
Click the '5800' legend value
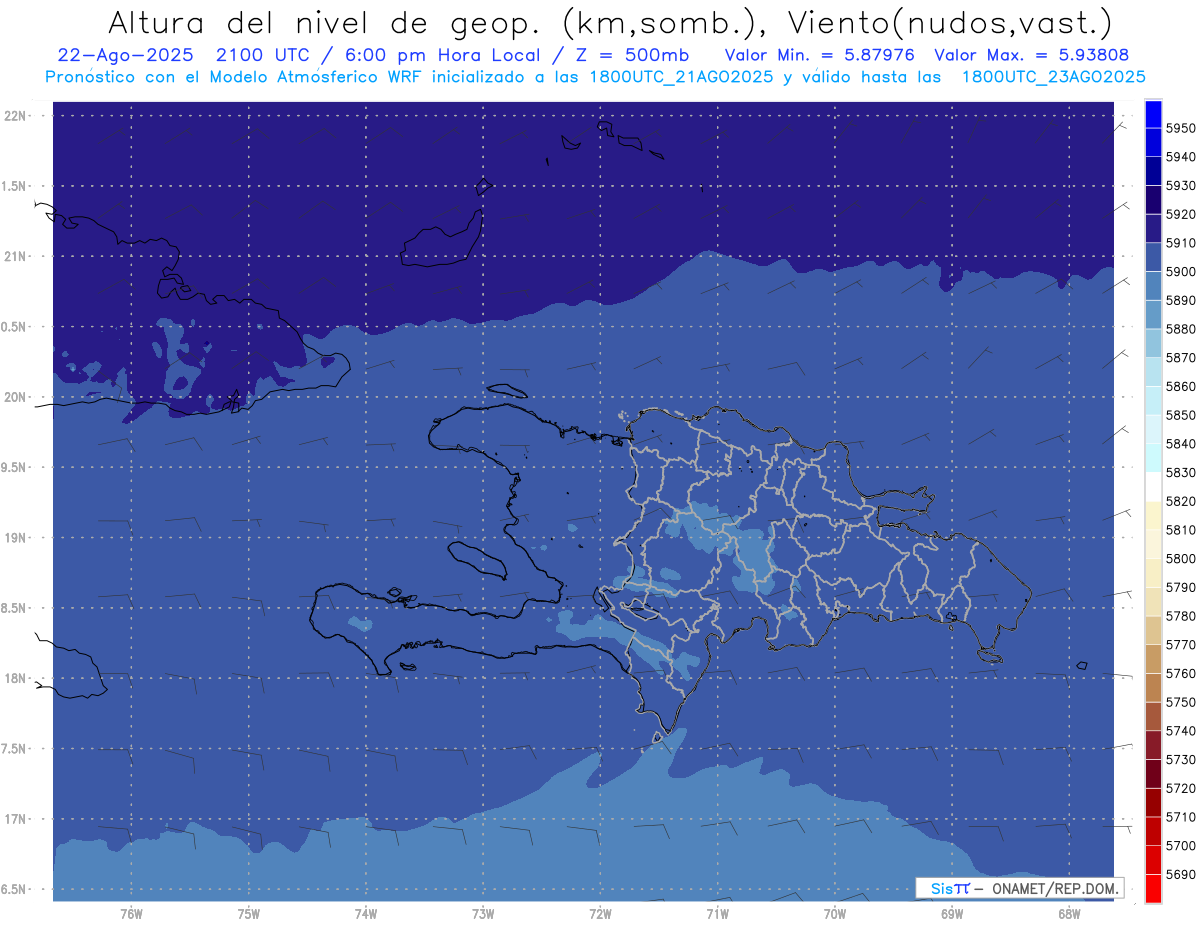coord(1180,558)
